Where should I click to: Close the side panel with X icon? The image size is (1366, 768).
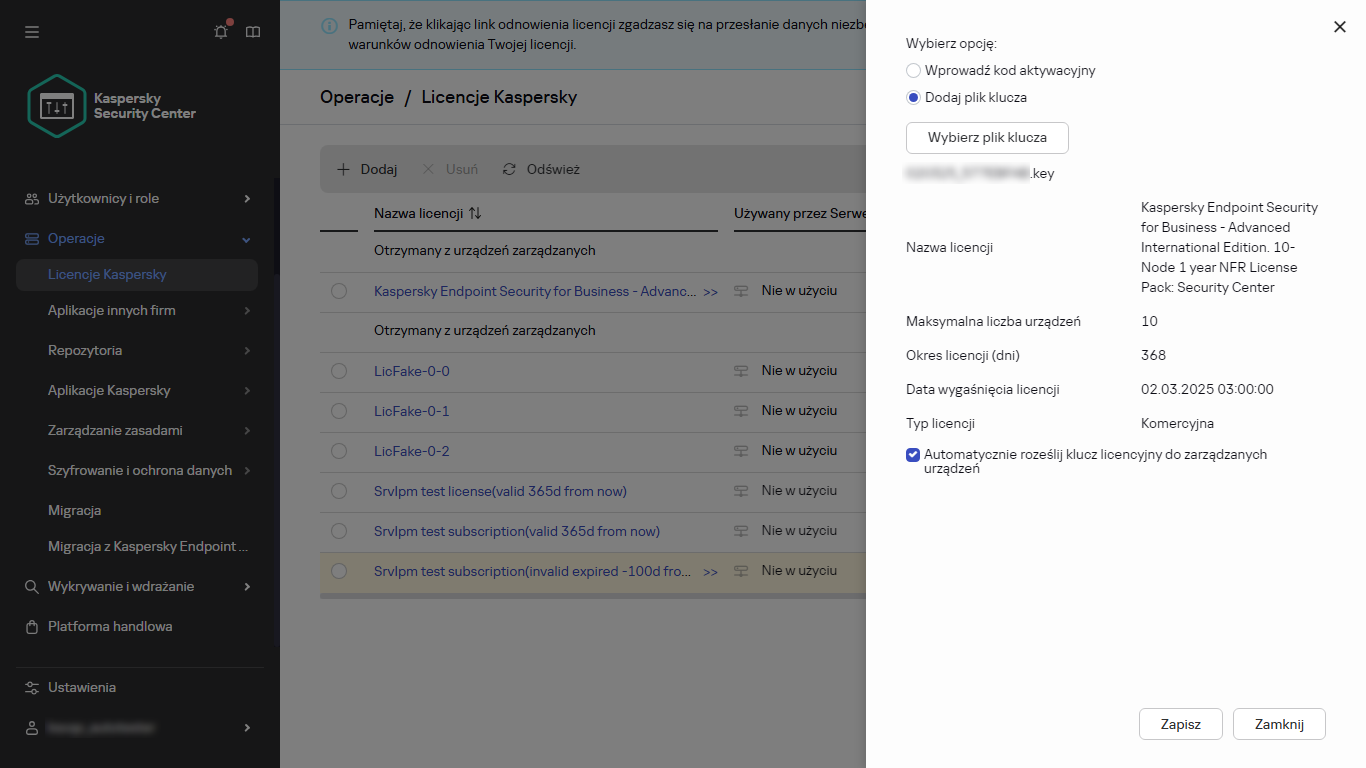click(1340, 27)
